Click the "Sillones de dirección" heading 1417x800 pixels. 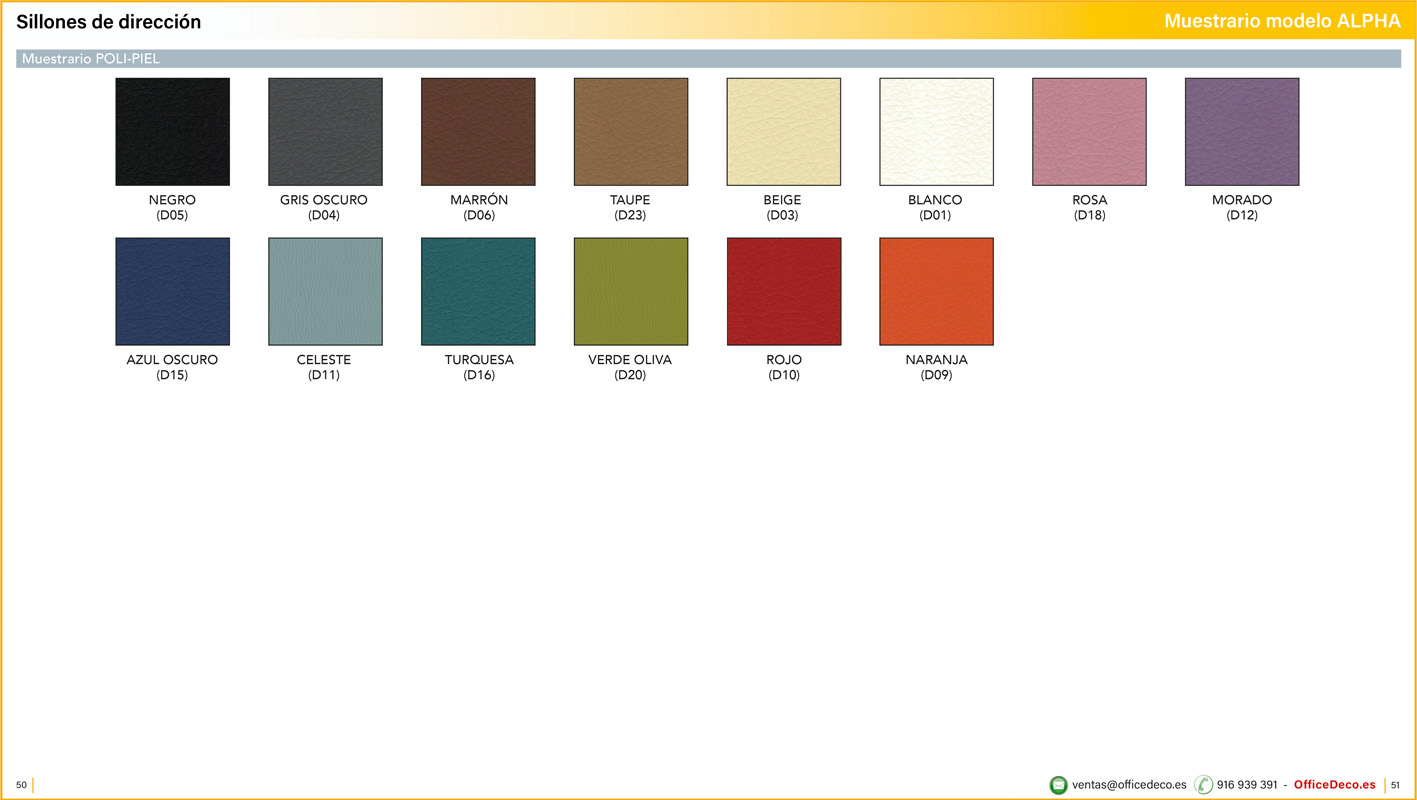pos(108,22)
